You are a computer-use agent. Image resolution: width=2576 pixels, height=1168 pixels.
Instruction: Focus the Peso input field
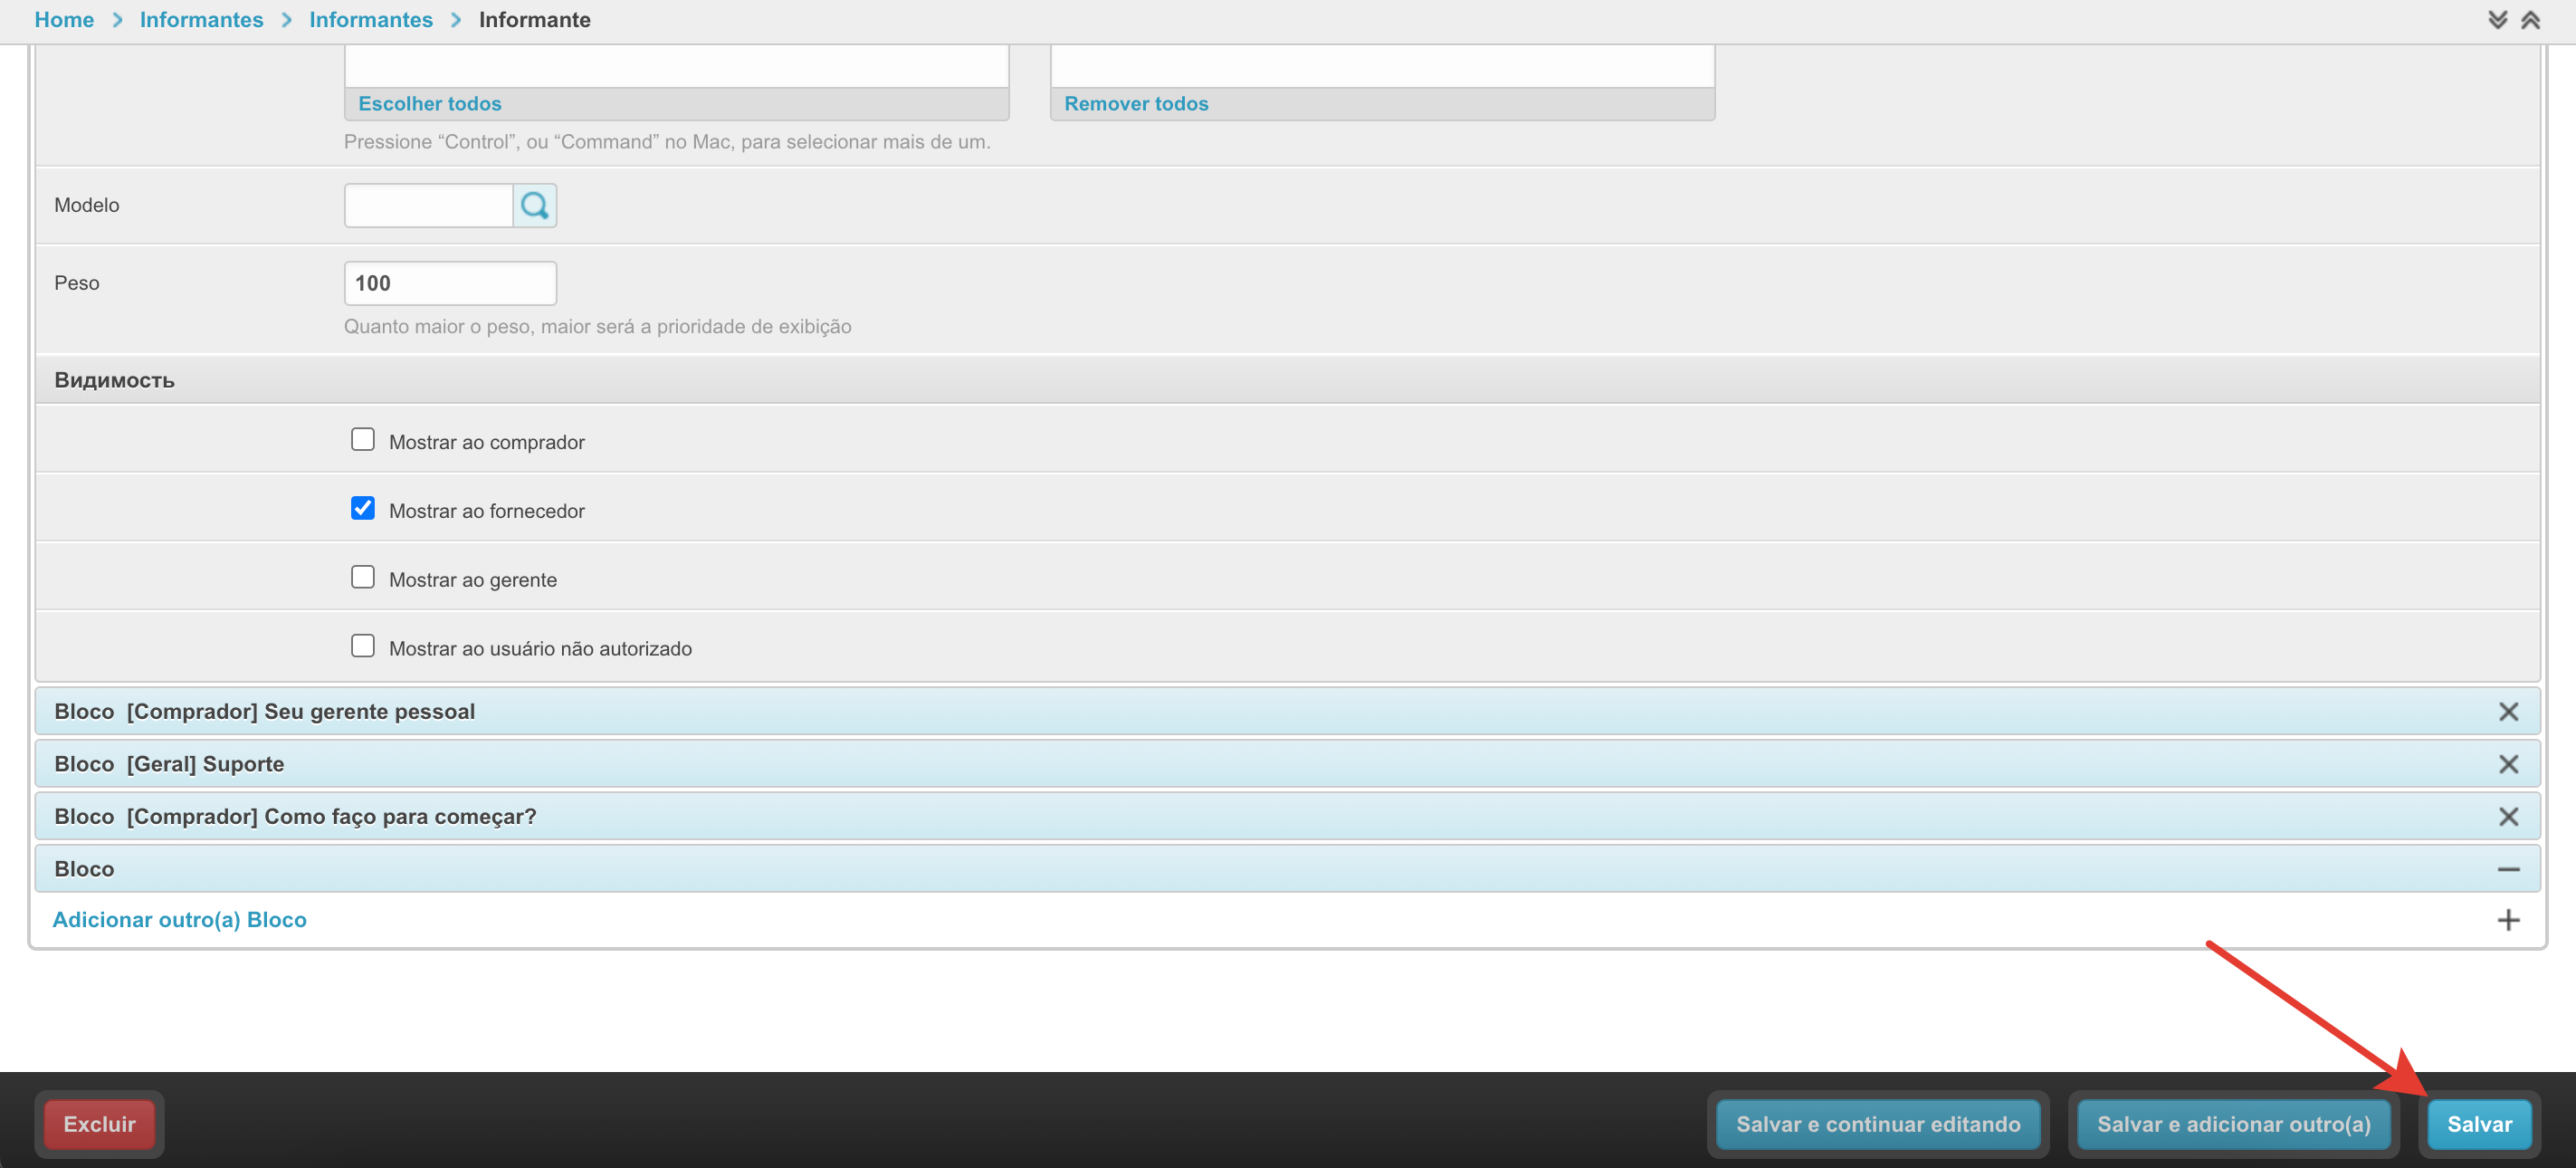[449, 283]
